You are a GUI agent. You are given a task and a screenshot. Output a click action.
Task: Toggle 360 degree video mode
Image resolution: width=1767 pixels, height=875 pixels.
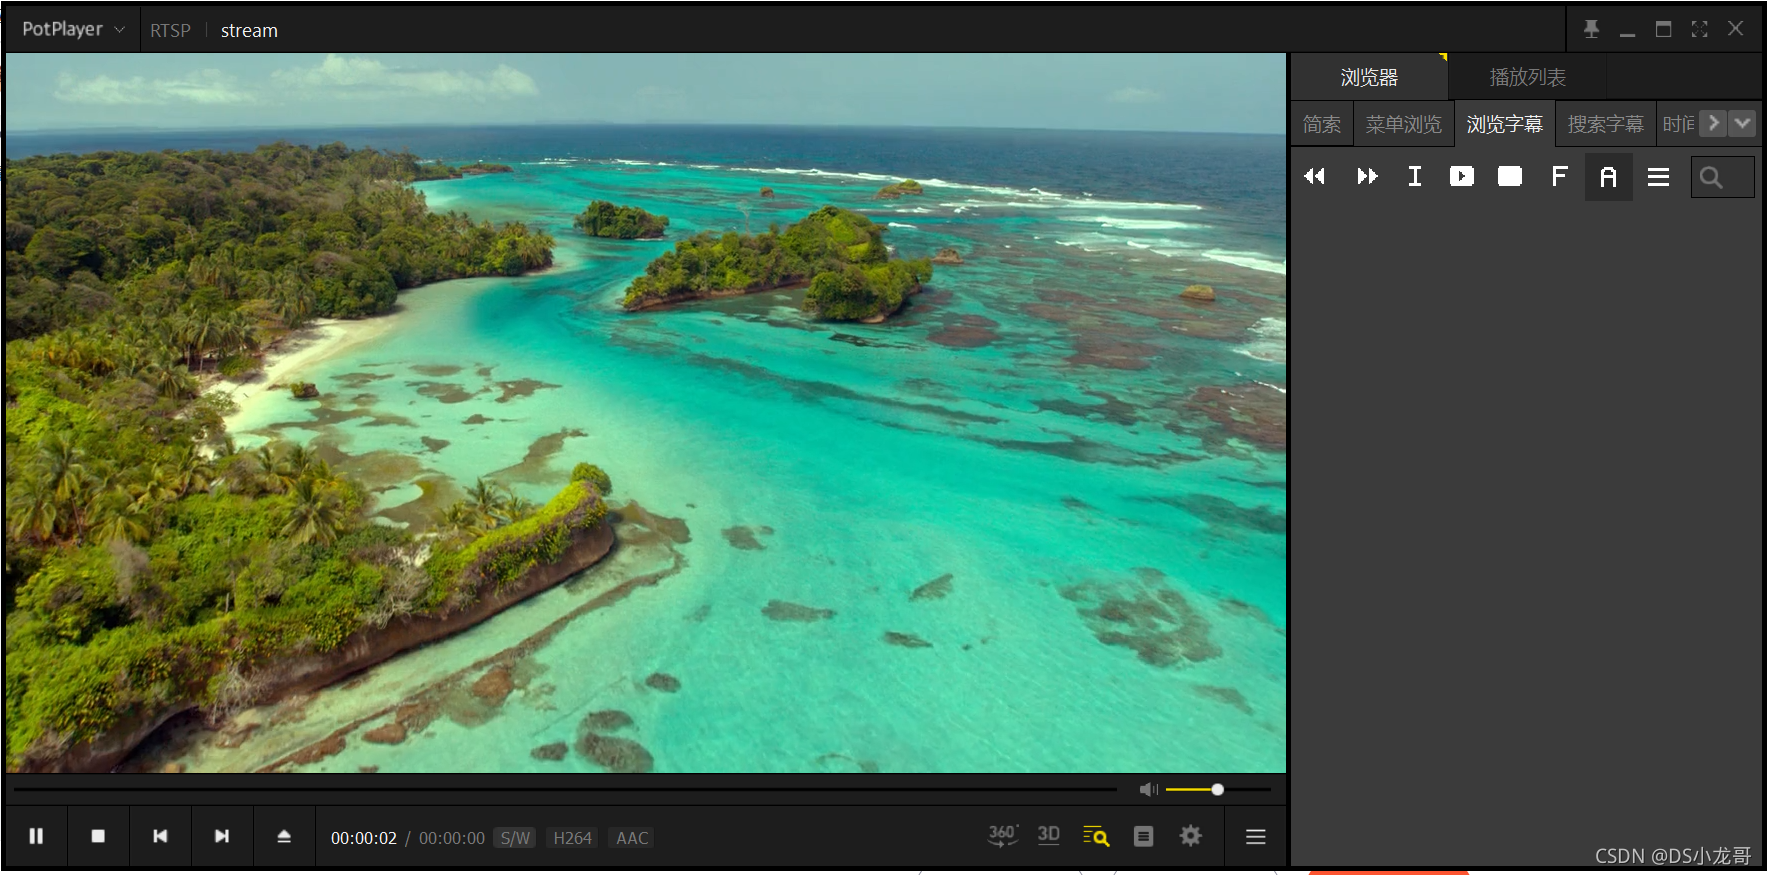pos(1003,835)
